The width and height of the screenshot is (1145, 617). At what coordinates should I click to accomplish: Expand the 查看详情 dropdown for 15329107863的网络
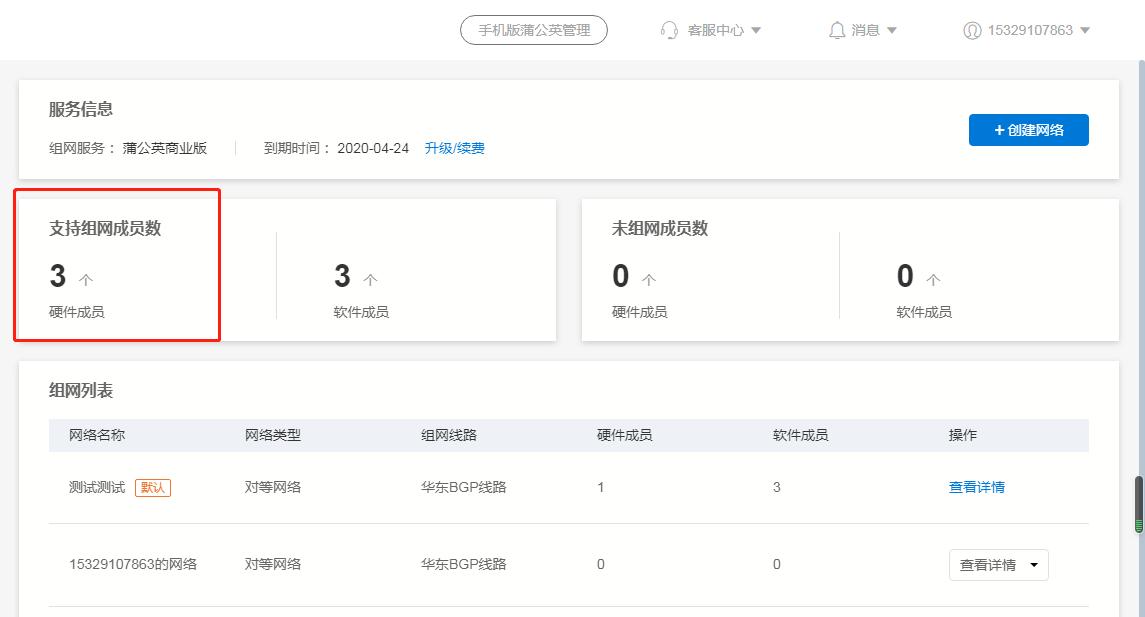click(x=1034, y=564)
